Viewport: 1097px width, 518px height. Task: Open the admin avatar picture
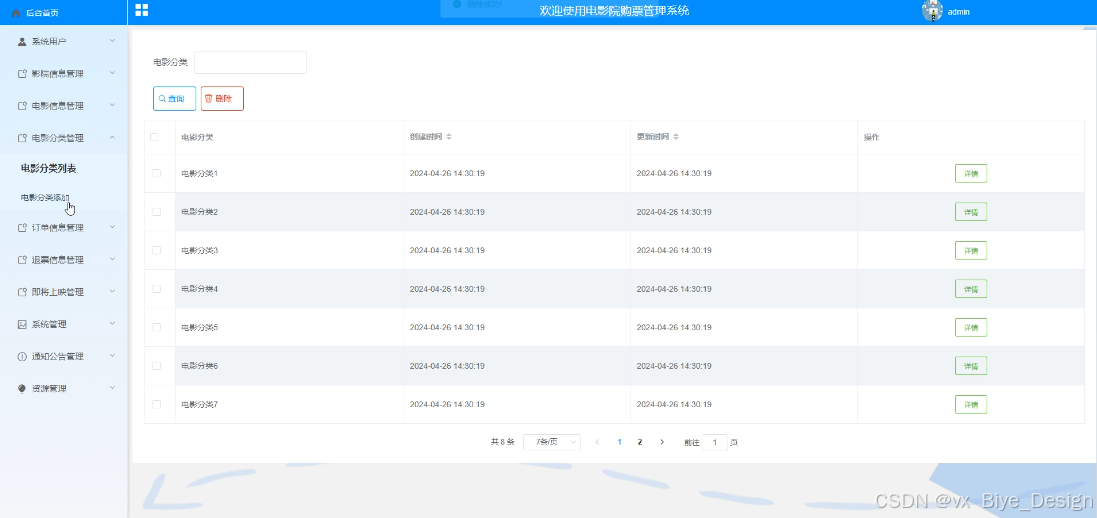click(932, 10)
